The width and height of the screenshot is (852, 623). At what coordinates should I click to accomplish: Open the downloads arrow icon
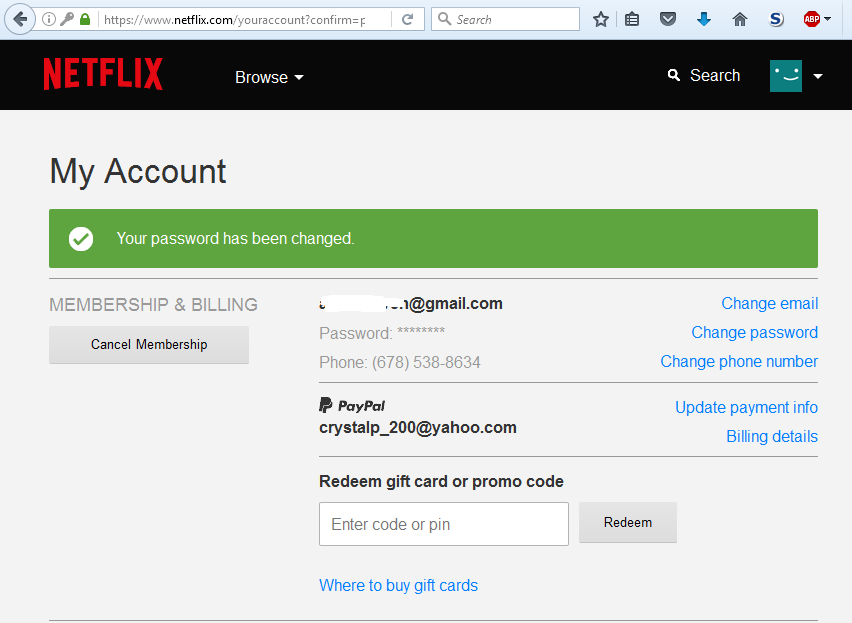click(704, 19)
